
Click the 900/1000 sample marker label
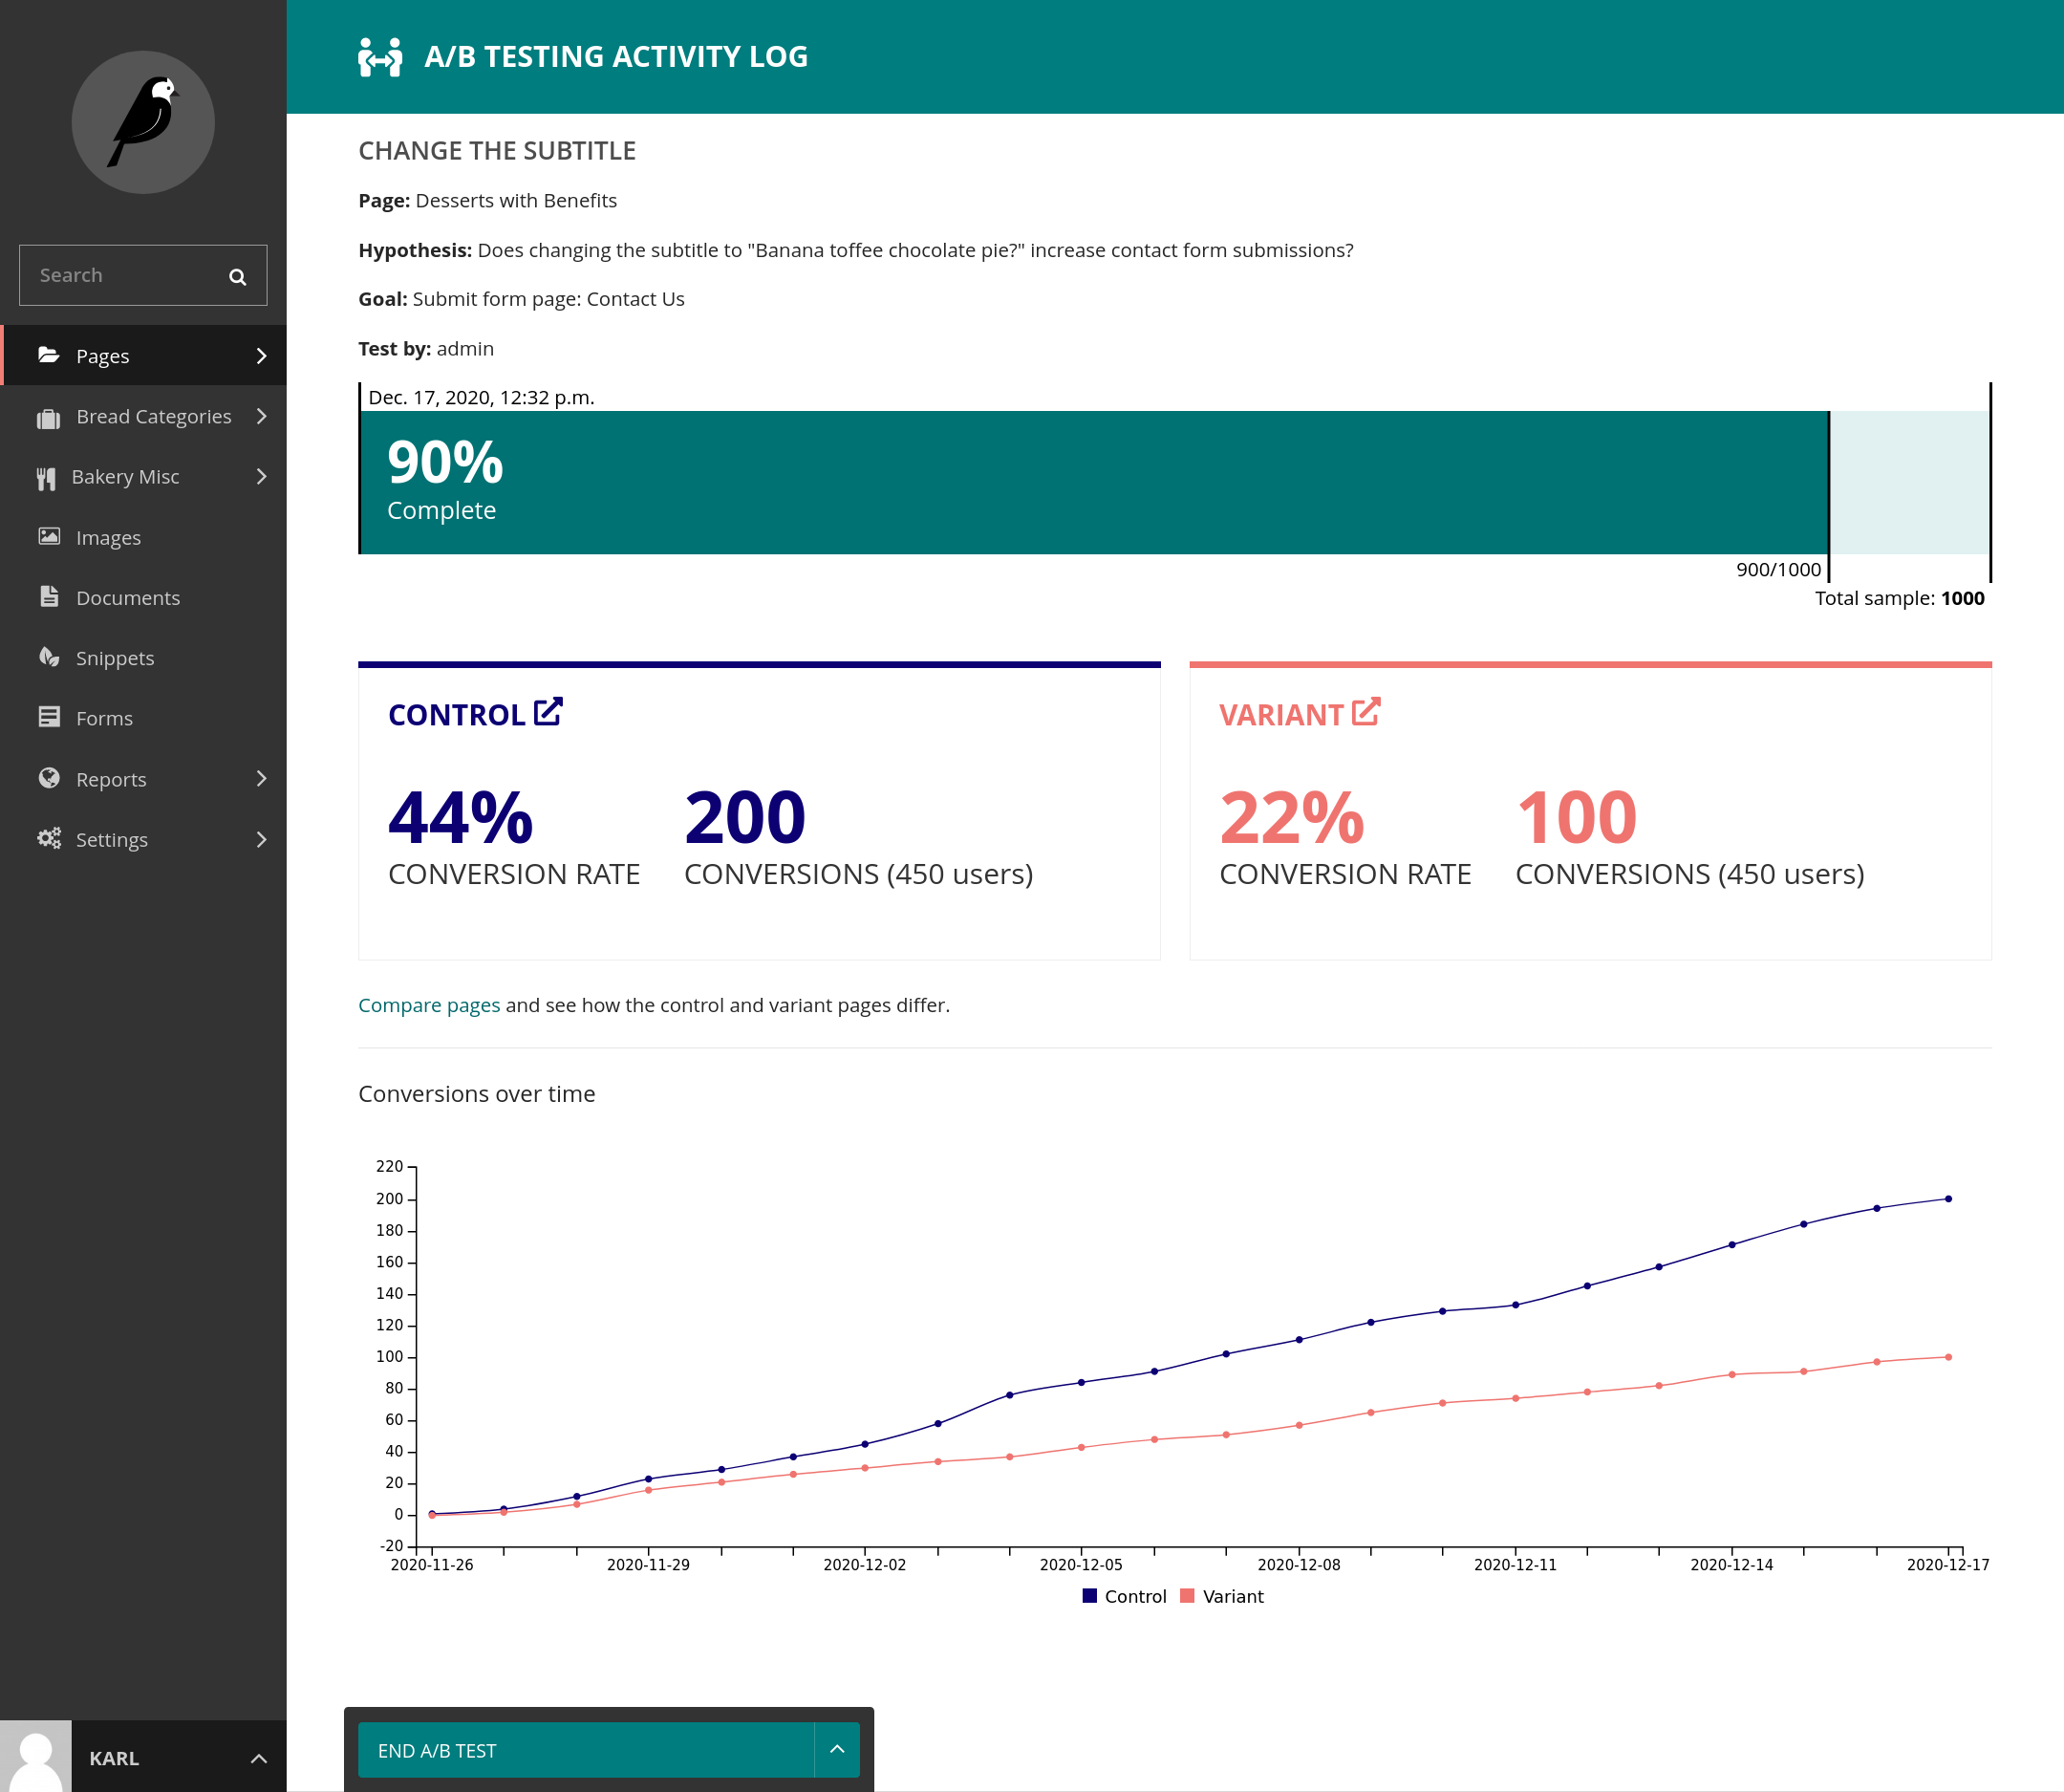click(1778, 569)
